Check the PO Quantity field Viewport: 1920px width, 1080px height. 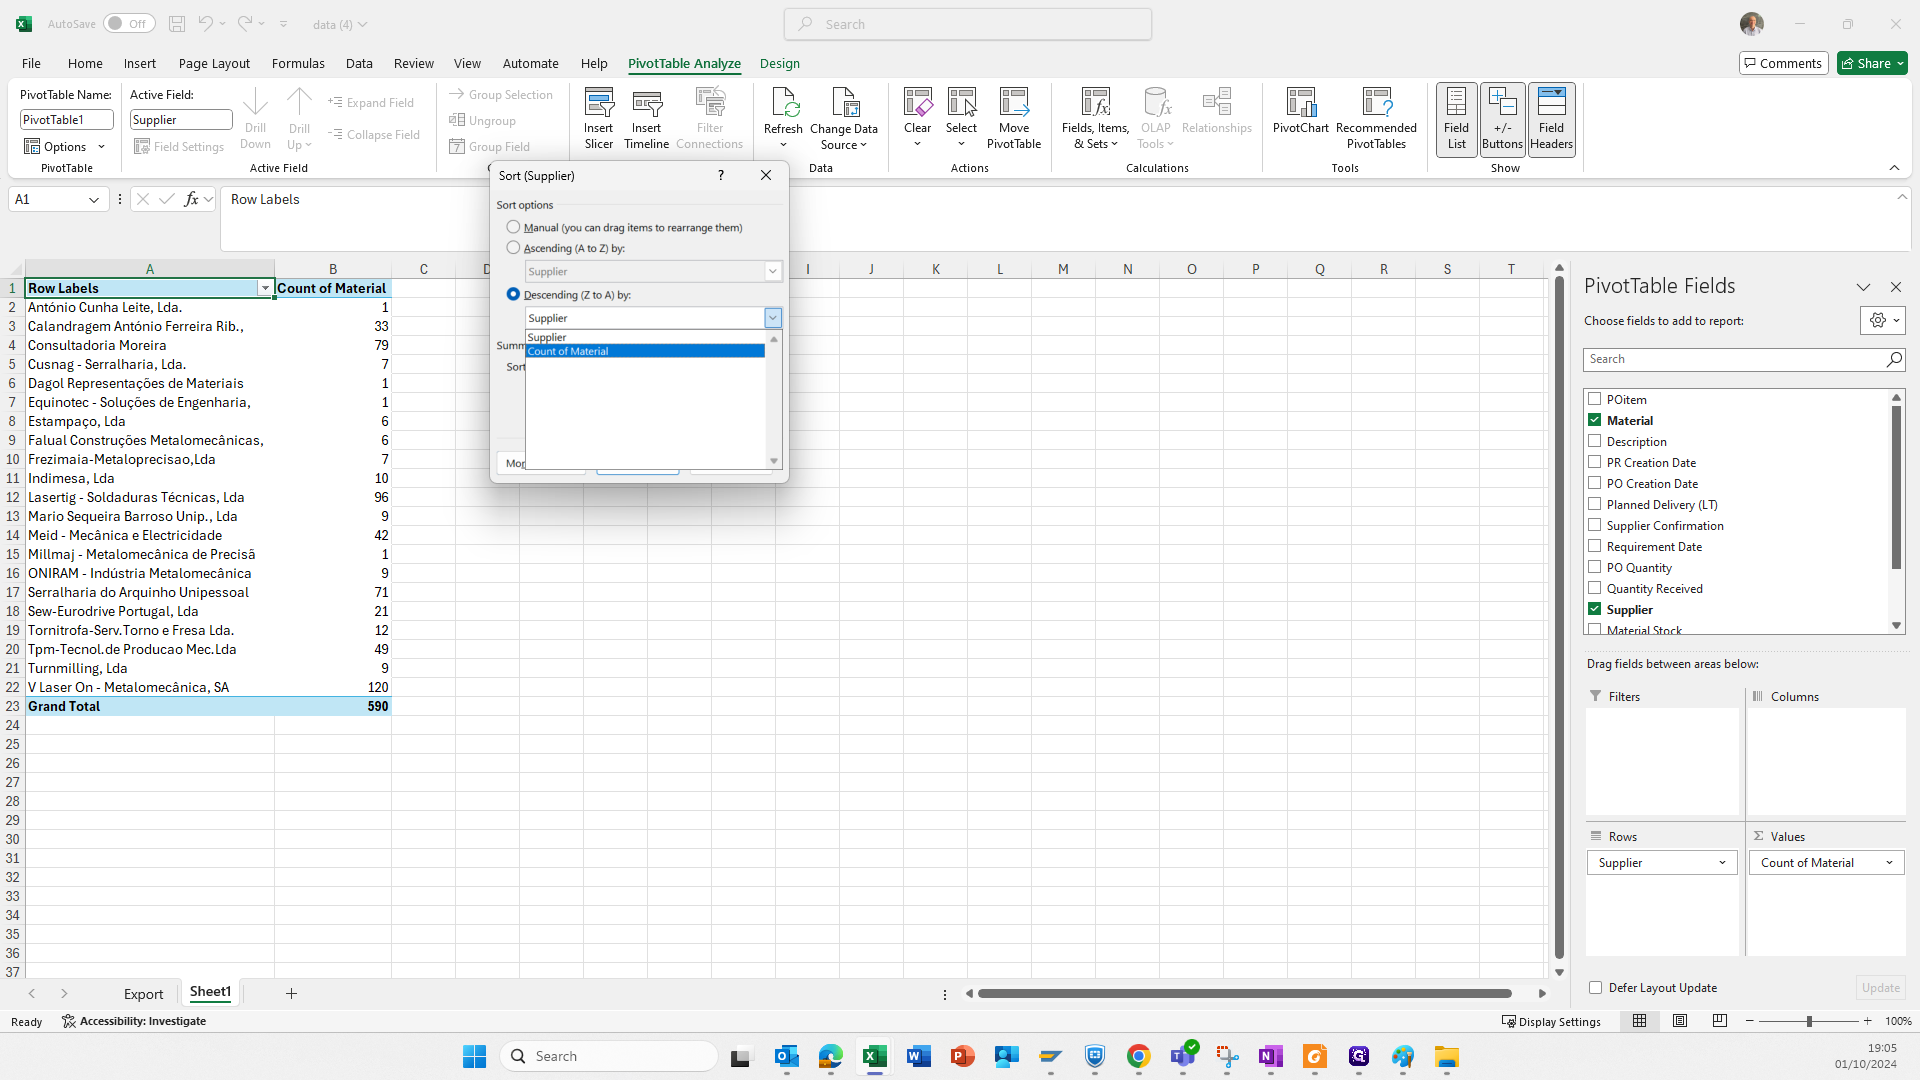[1594, 567]
